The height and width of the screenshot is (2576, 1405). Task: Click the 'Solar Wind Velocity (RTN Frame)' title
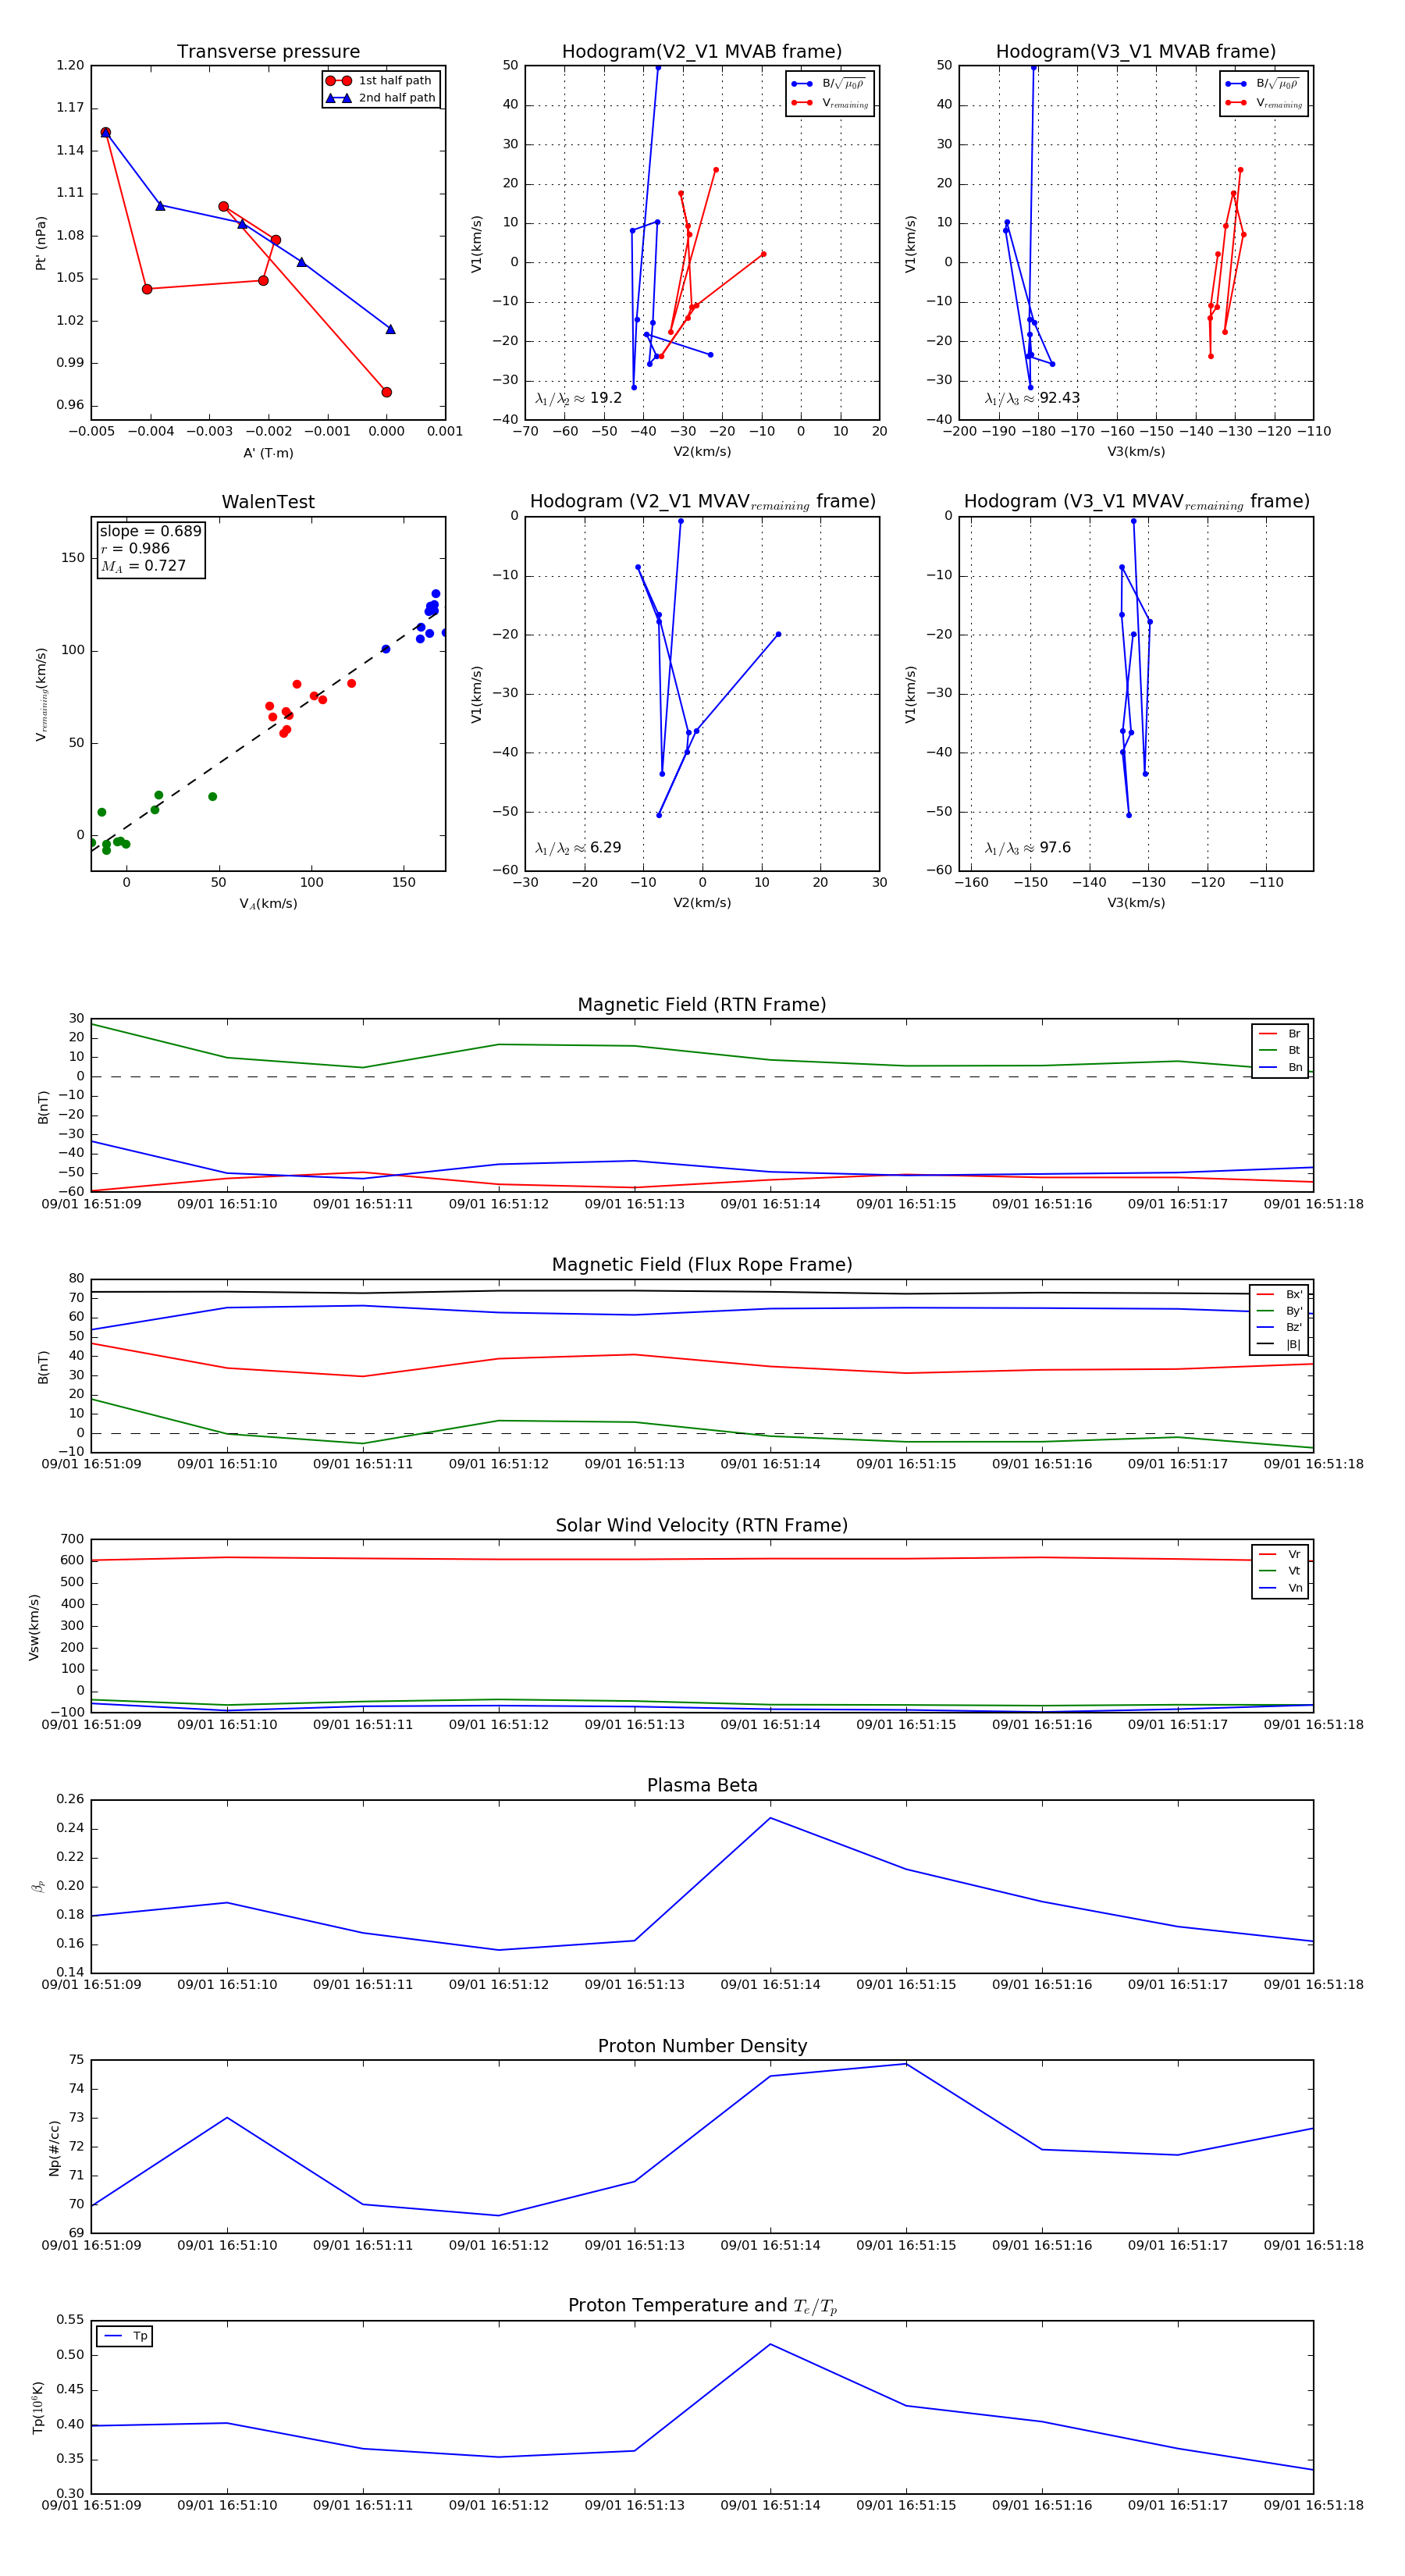pos(702,1525)
